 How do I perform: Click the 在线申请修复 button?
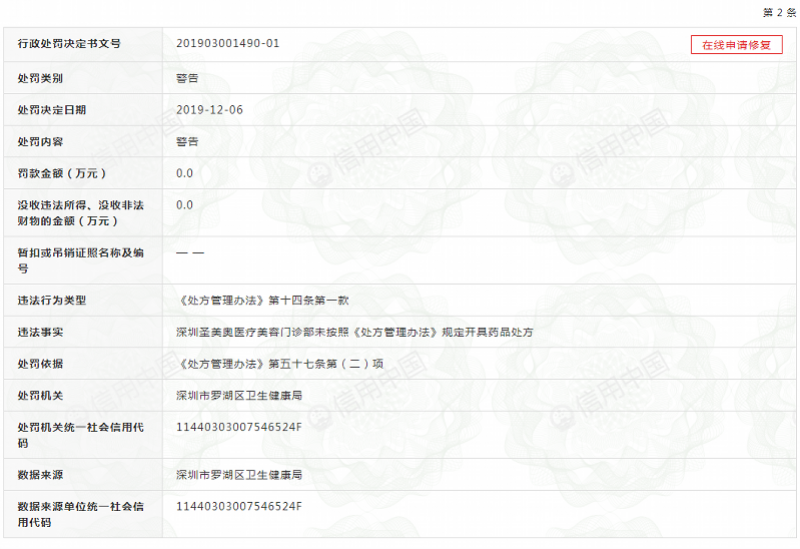(x=736, y=45)
